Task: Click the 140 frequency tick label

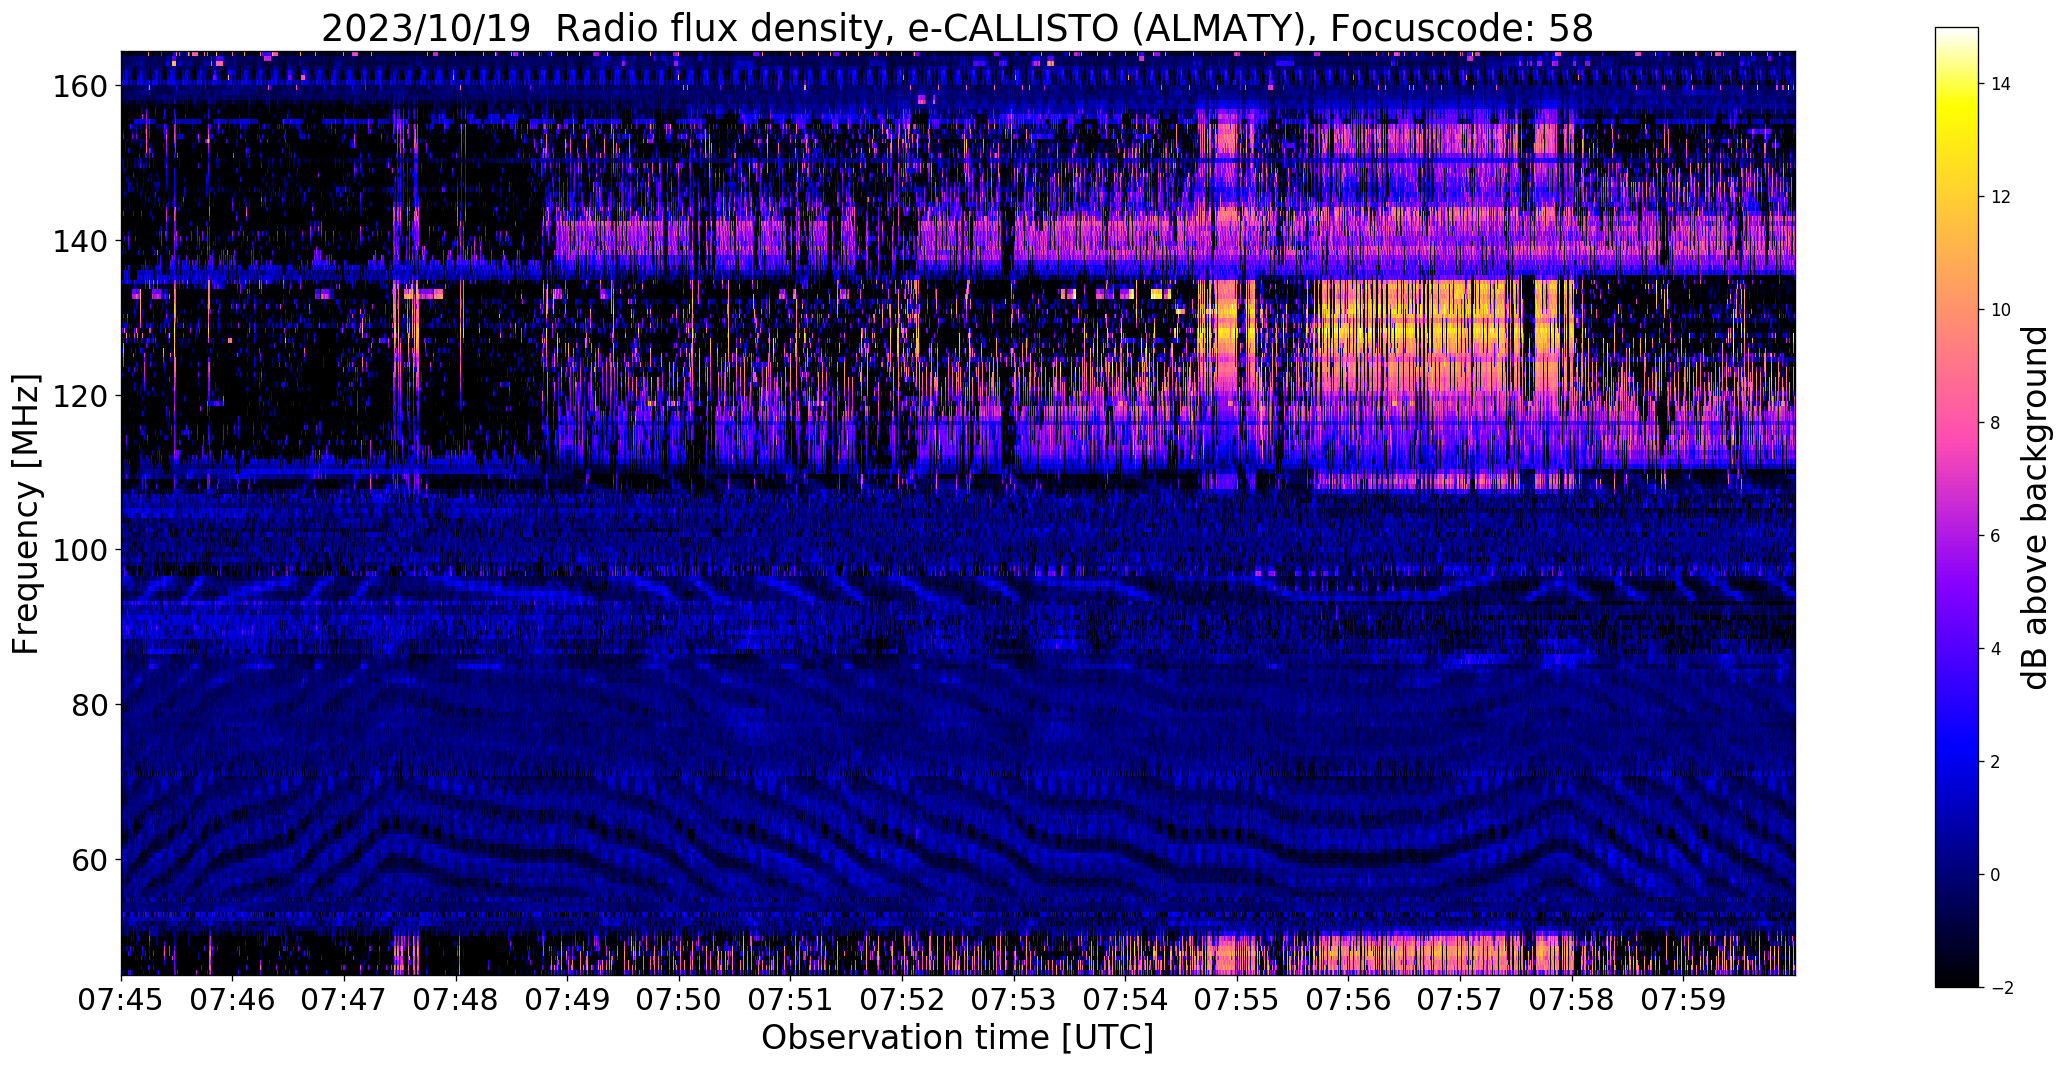Action: coord(79,241)
